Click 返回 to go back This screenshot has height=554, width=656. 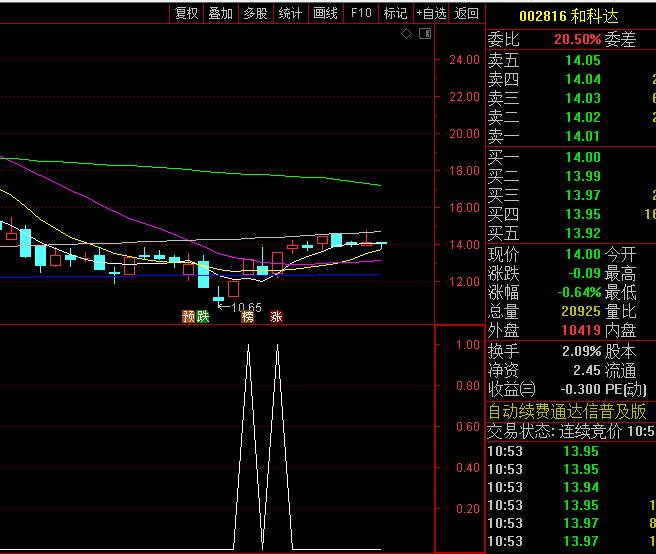coord(467,13)
